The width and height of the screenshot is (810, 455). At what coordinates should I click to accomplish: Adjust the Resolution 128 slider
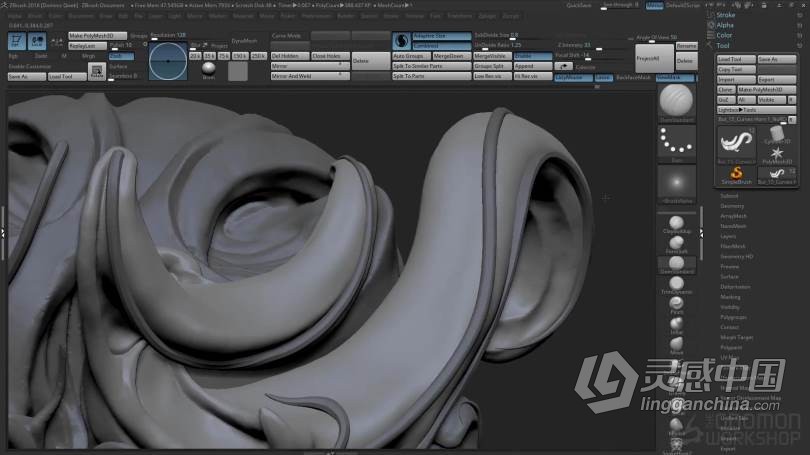tap(168, 36)
